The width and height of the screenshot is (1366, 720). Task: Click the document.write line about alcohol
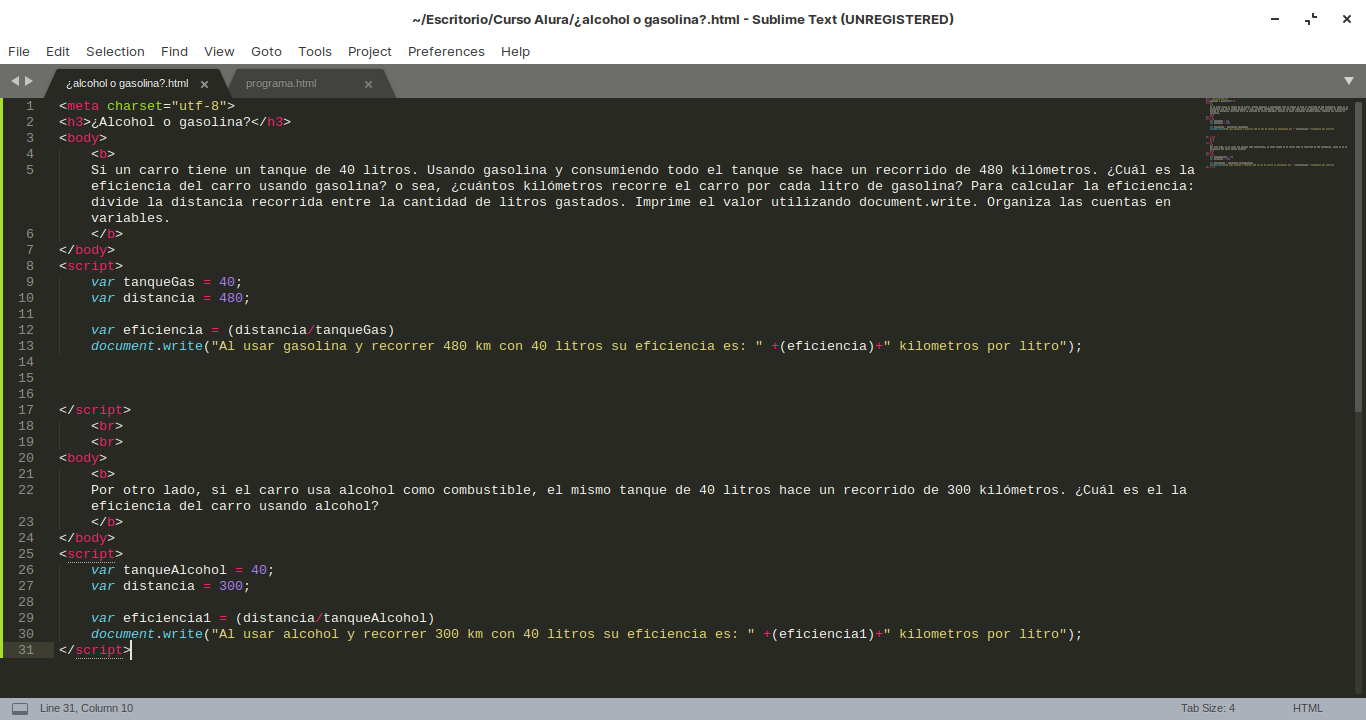(587, 634)
